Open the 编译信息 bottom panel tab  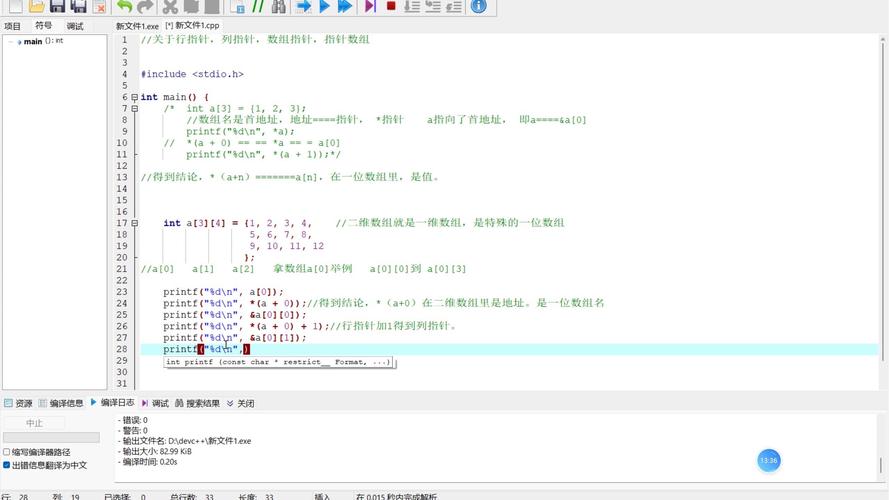pyautogui.click(x=61, y=403)
